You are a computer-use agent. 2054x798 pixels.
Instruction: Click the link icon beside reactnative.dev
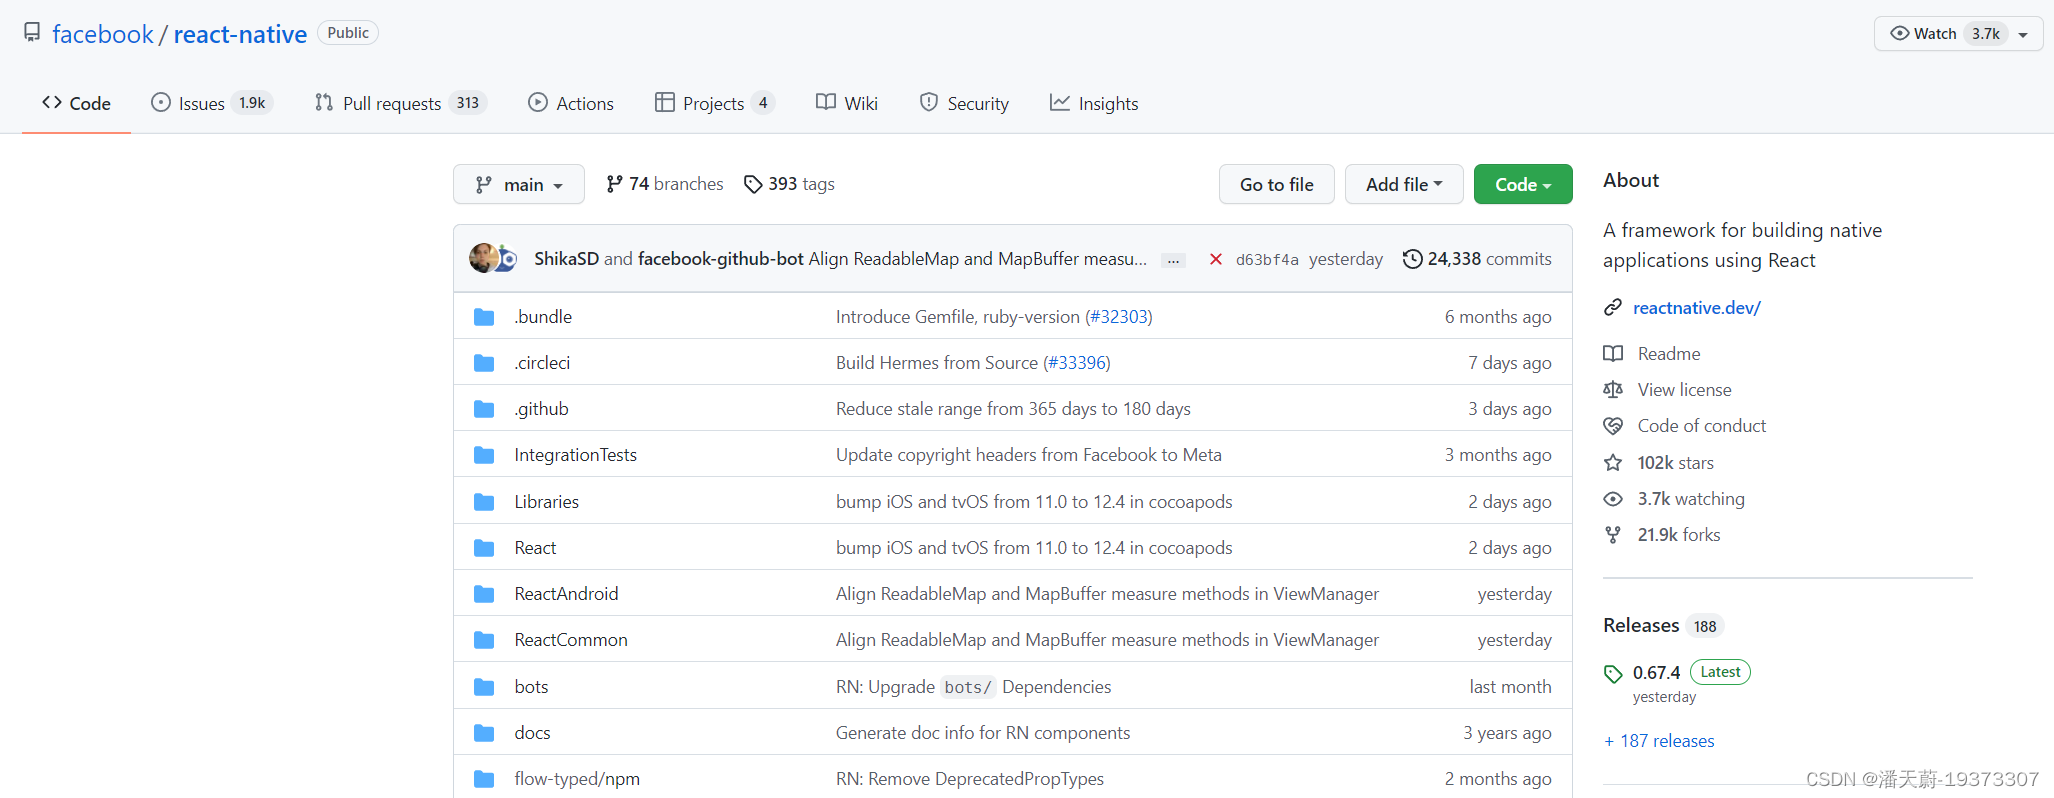[x=1613, y=307]
